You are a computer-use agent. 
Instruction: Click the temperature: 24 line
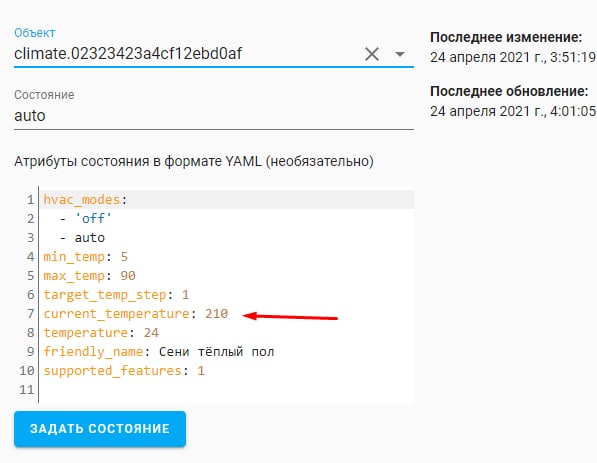click(101, 333)
